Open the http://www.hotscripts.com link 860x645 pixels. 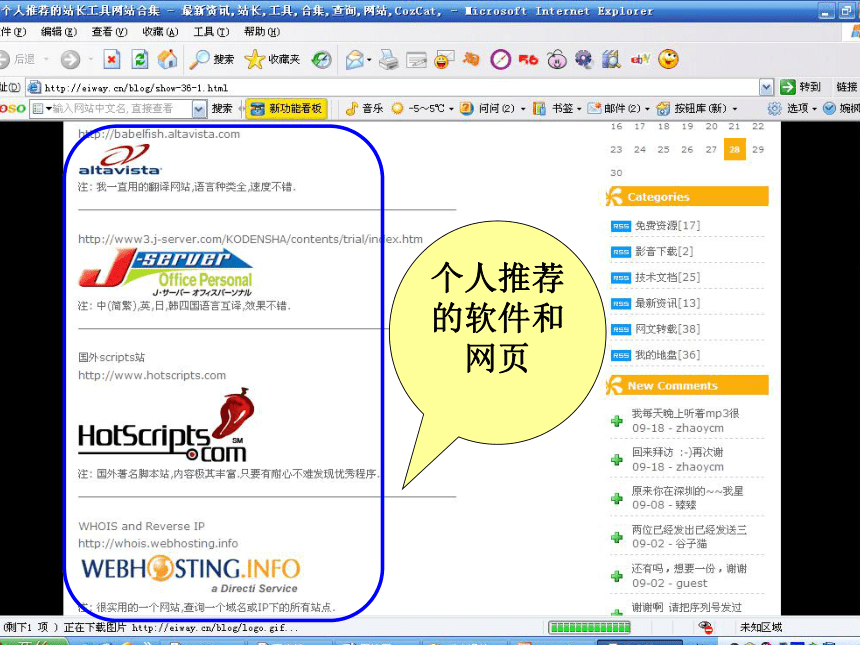(152, 375)
